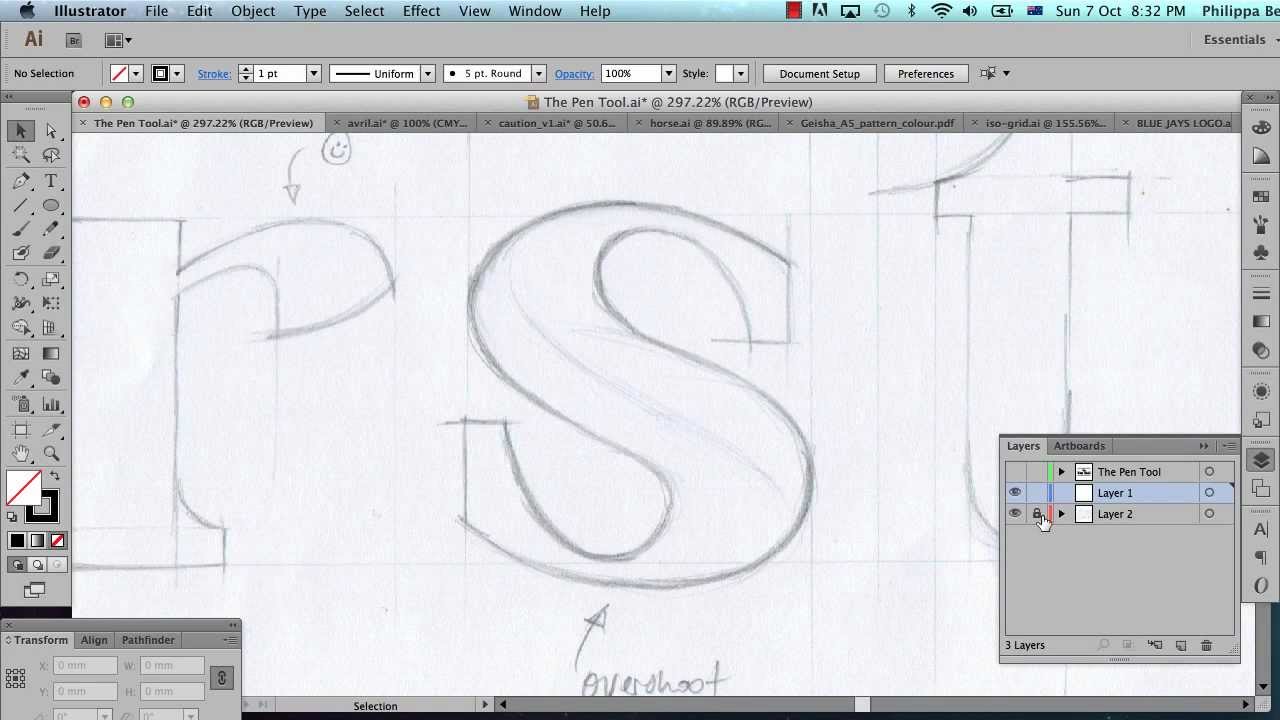Open Layers panel flyout menu
Image resolution: width=1280 pixels, height=720 pixels.
[1231, 446]
